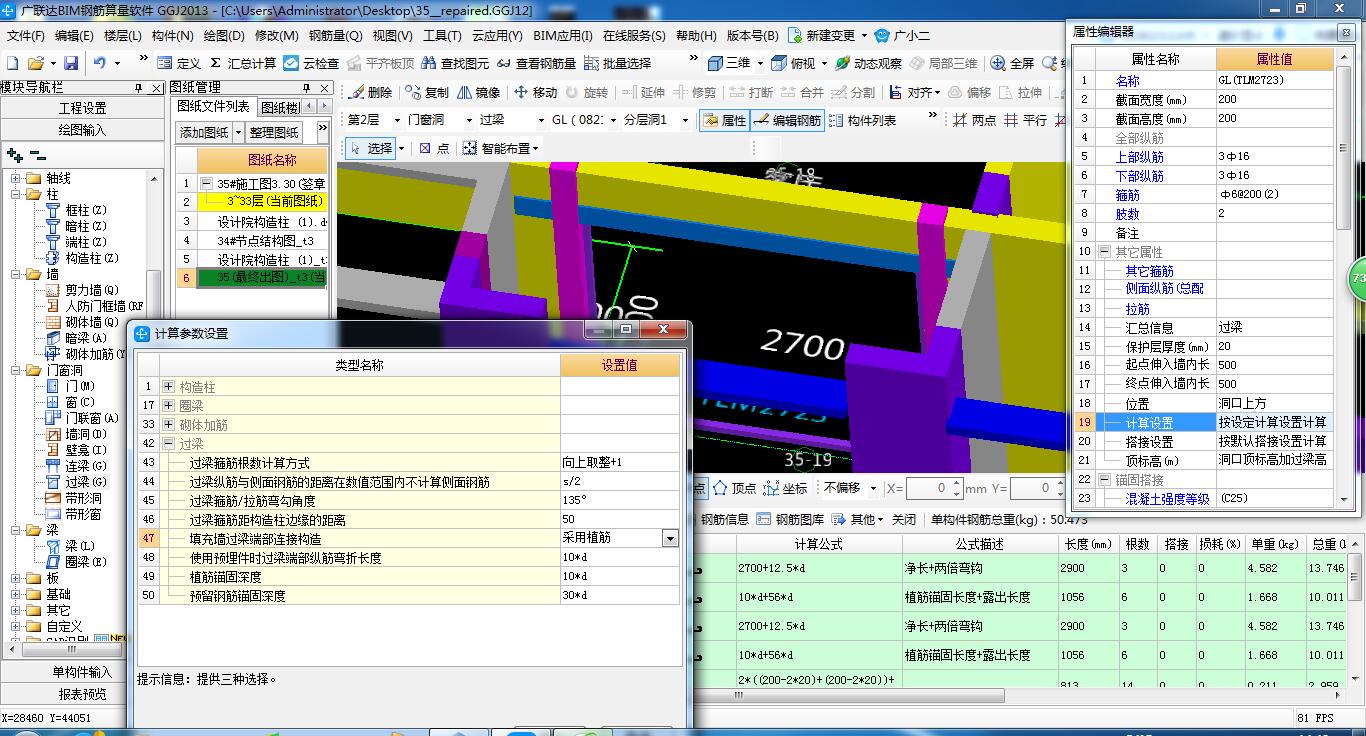Image resolution: width=1366 pixels, height=736 pixels.
Task: Click 查看钢筋量 tool
Action: point(537,63)
